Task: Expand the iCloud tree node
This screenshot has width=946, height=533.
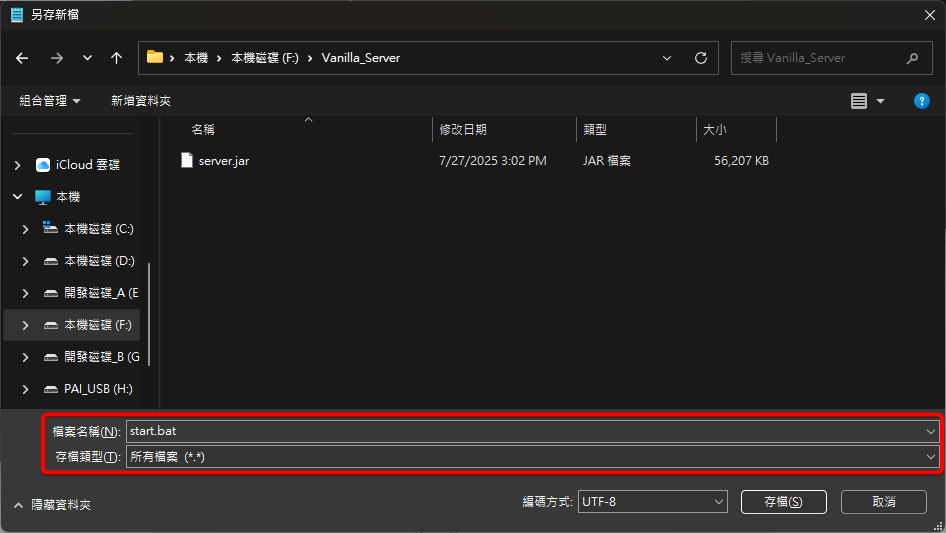Action: coord(17,165)
